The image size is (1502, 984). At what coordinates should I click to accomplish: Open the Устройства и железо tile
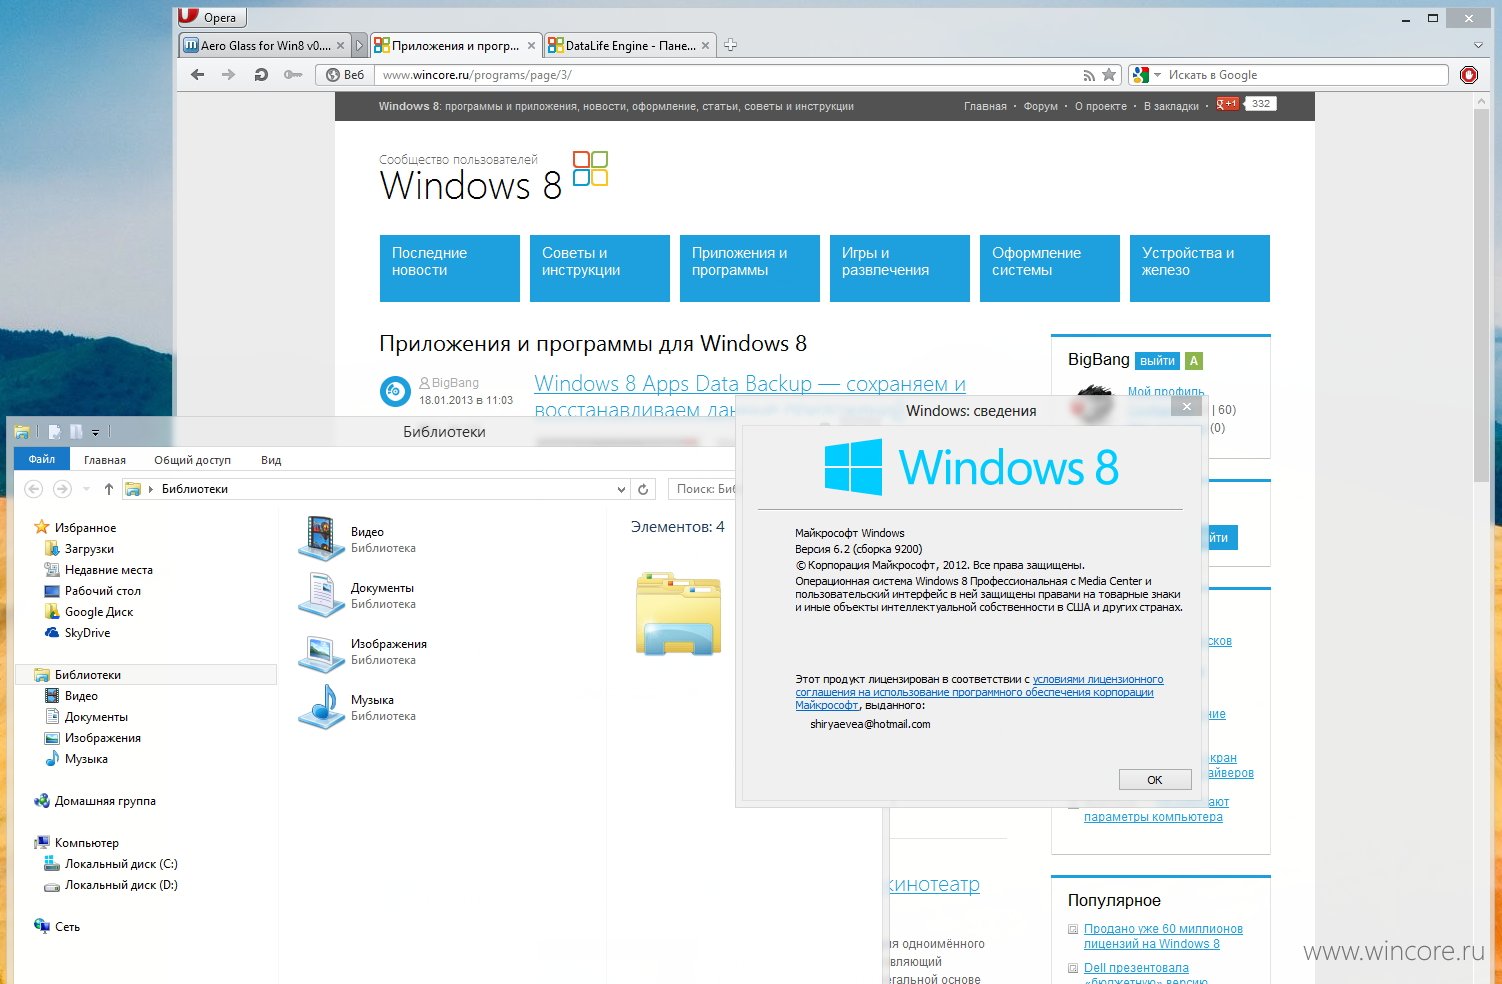point(1200,268)
